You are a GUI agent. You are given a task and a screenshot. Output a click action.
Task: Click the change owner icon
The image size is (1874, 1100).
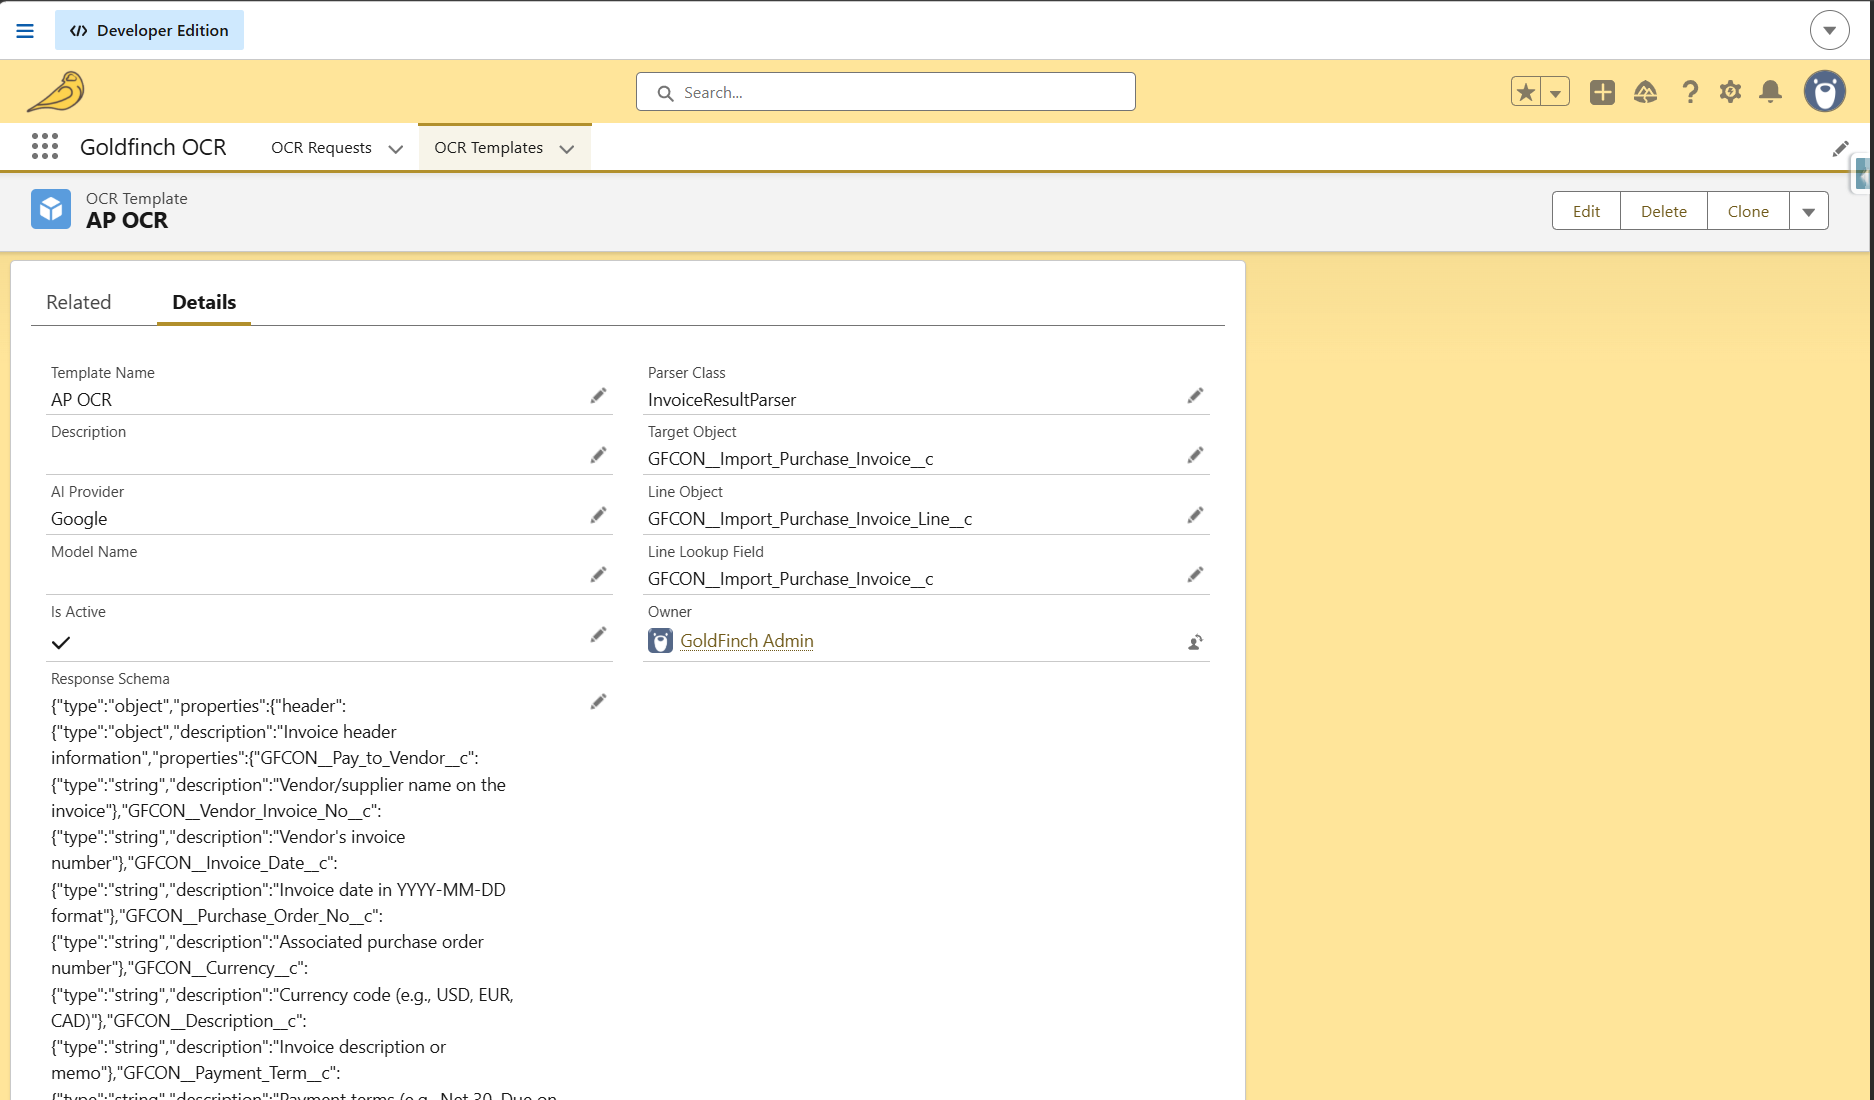[x=1195, y=642]
